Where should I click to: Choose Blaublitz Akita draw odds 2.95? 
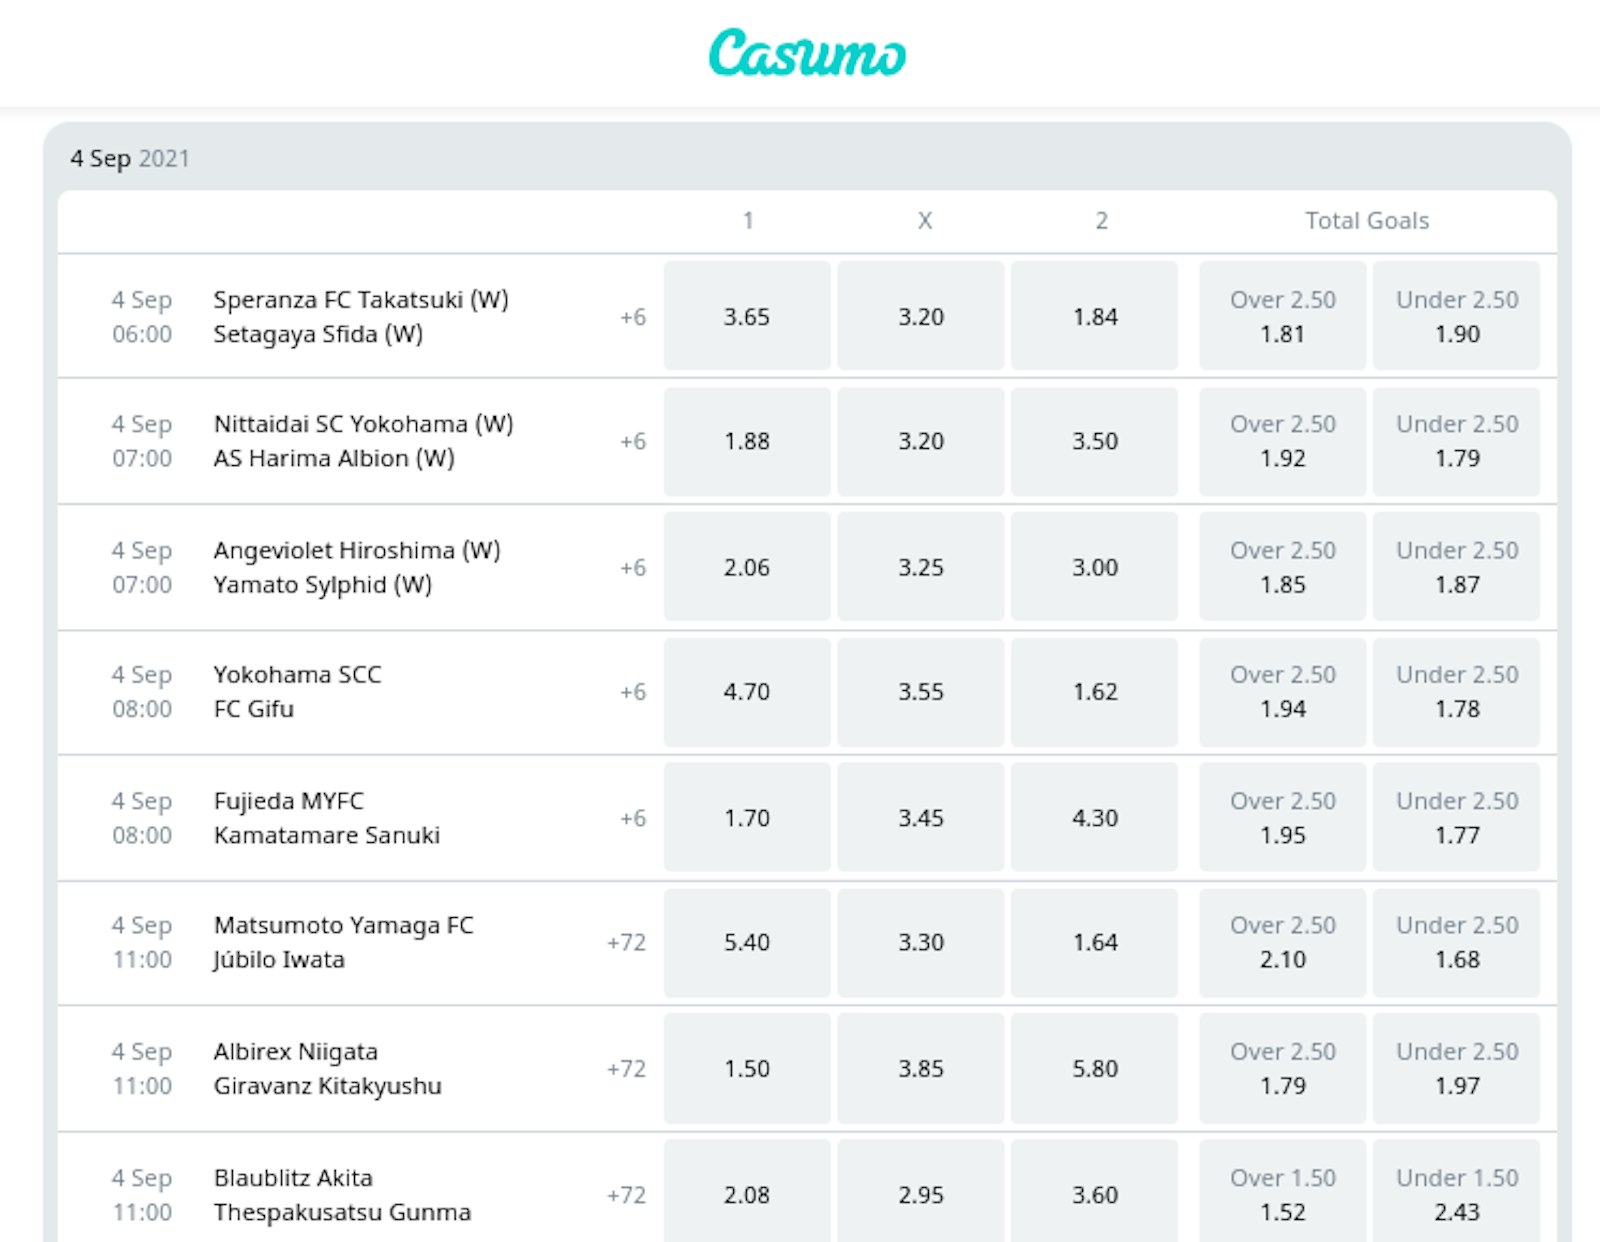tap(920, 1194)
